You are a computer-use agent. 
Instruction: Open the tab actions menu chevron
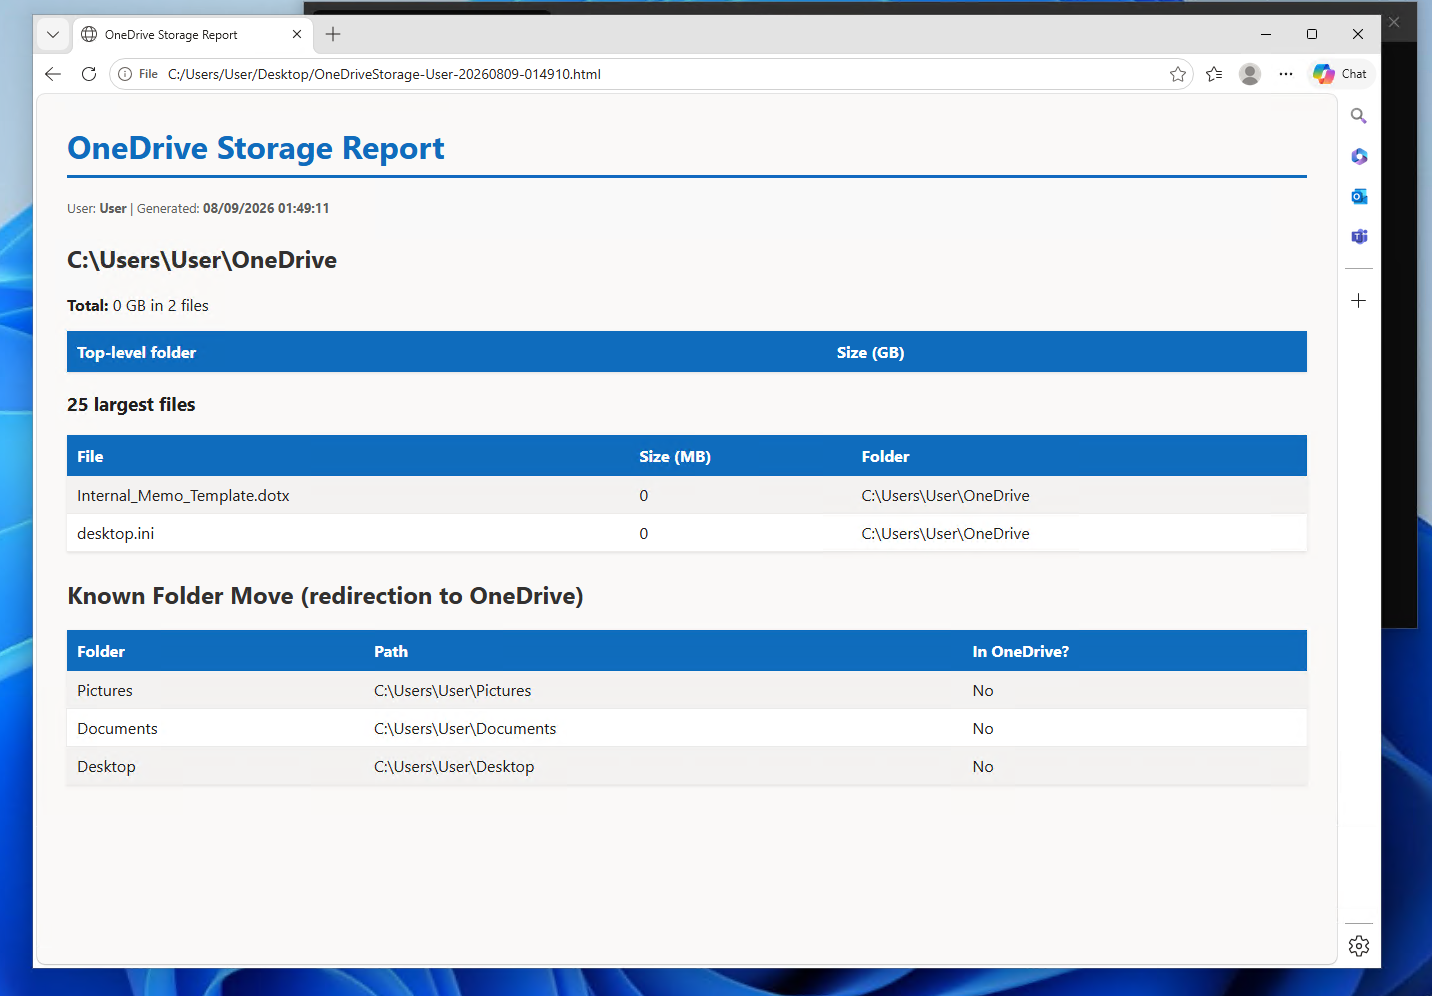pyautogui.click(x=53, y=34)
